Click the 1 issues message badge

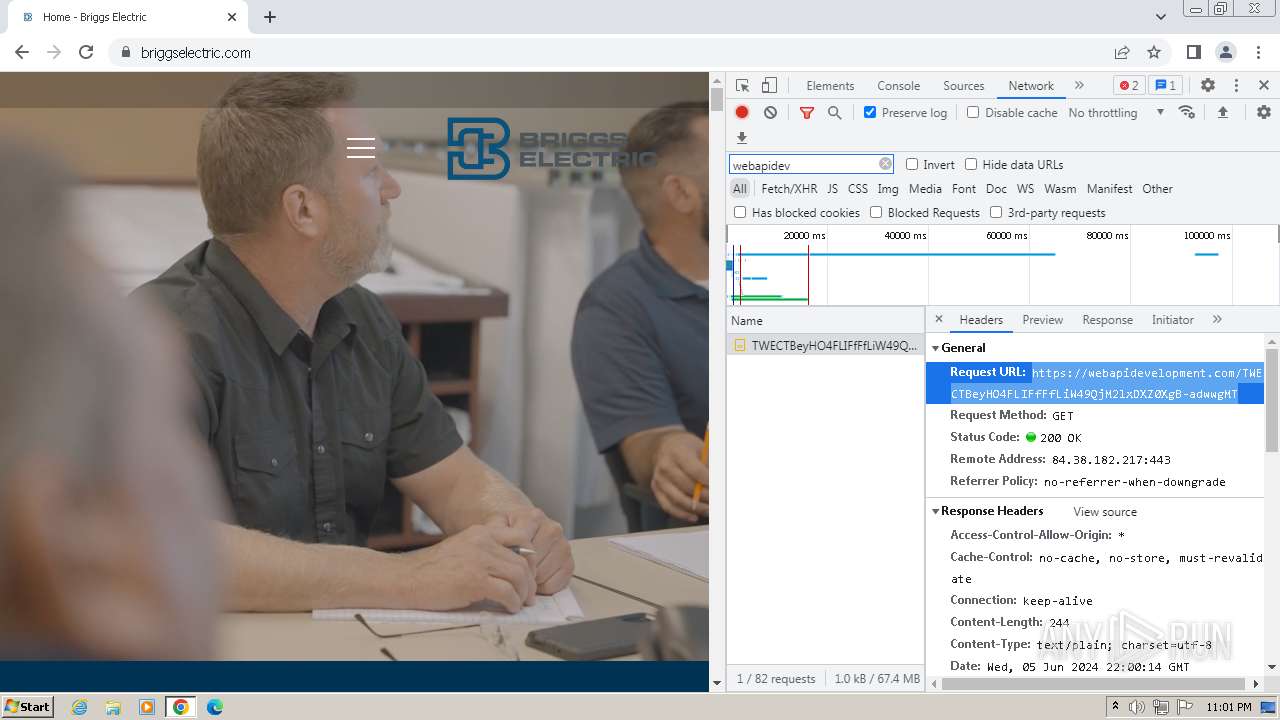pos(1164,86)
